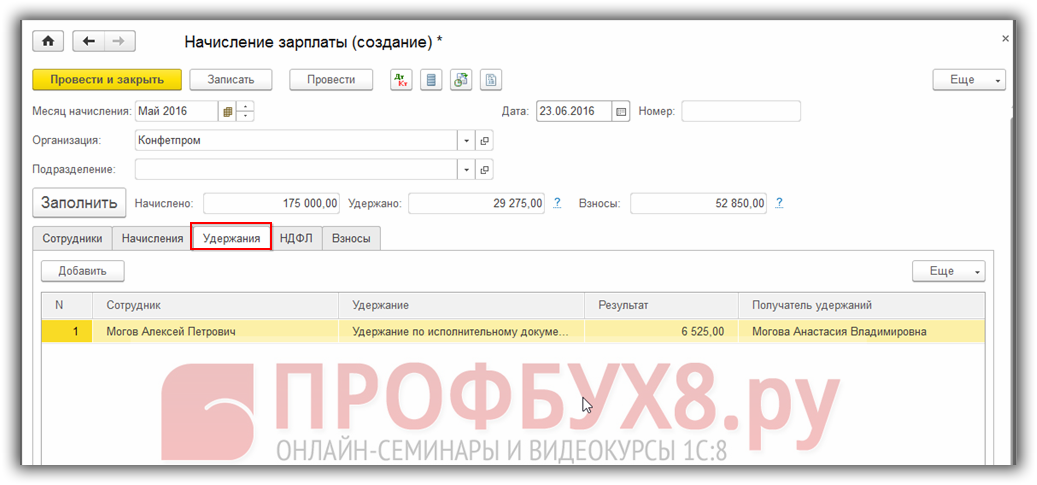
Task: Expand the Организация dropdown list
Action: pos(466,141)
